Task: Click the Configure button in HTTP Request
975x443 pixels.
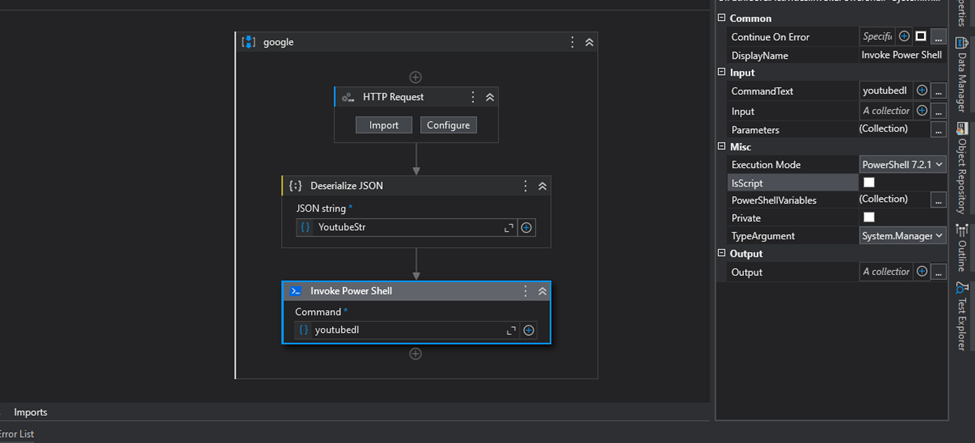Action: tap(448, 125)
